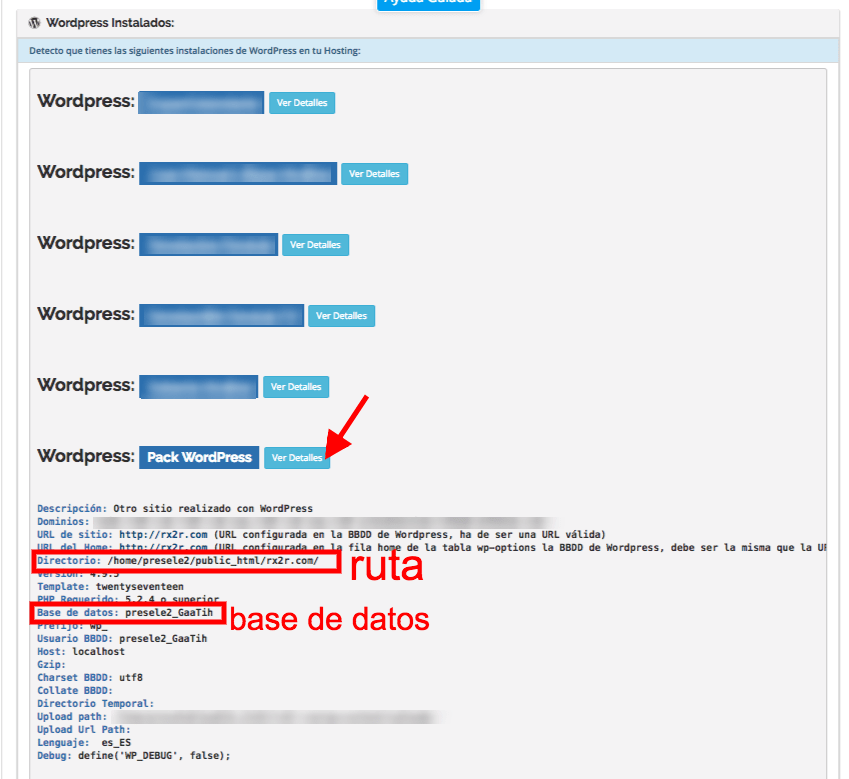The width and height of the screenshot is (849, 779).
Task: Click the WordPress logo in the header
Action: pos(34,21)
